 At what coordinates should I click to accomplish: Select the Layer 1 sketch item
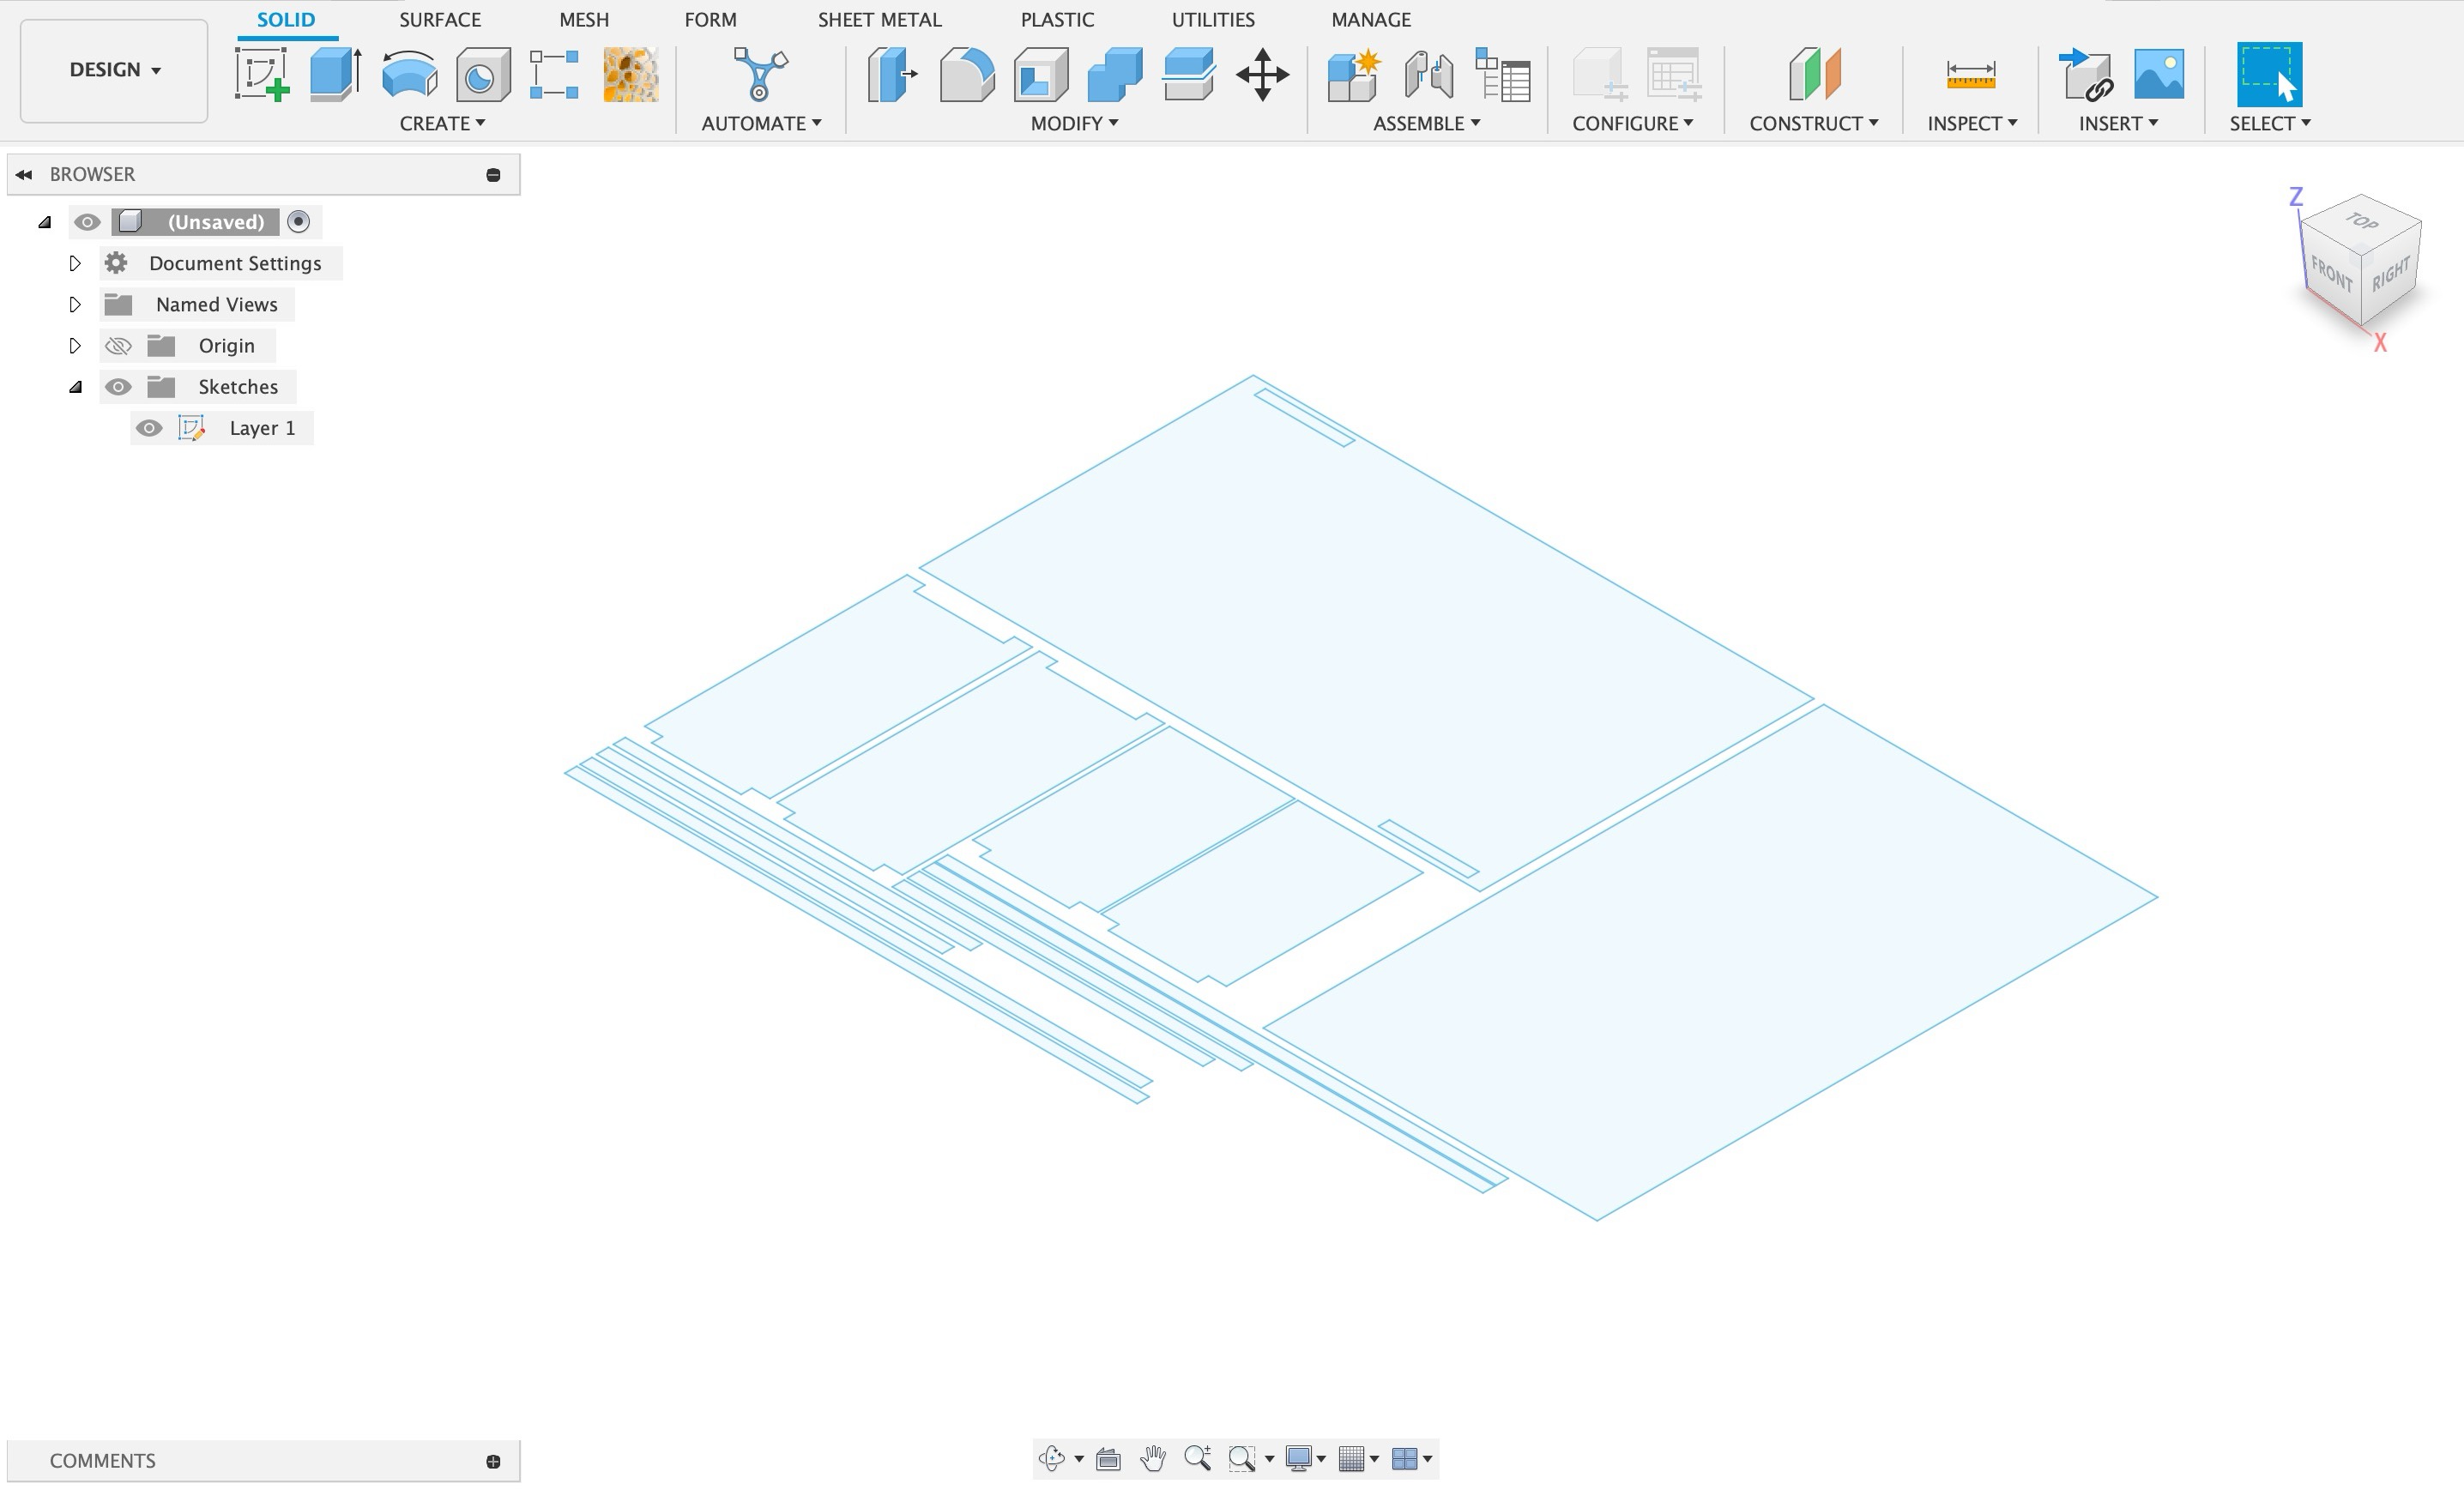262,428
